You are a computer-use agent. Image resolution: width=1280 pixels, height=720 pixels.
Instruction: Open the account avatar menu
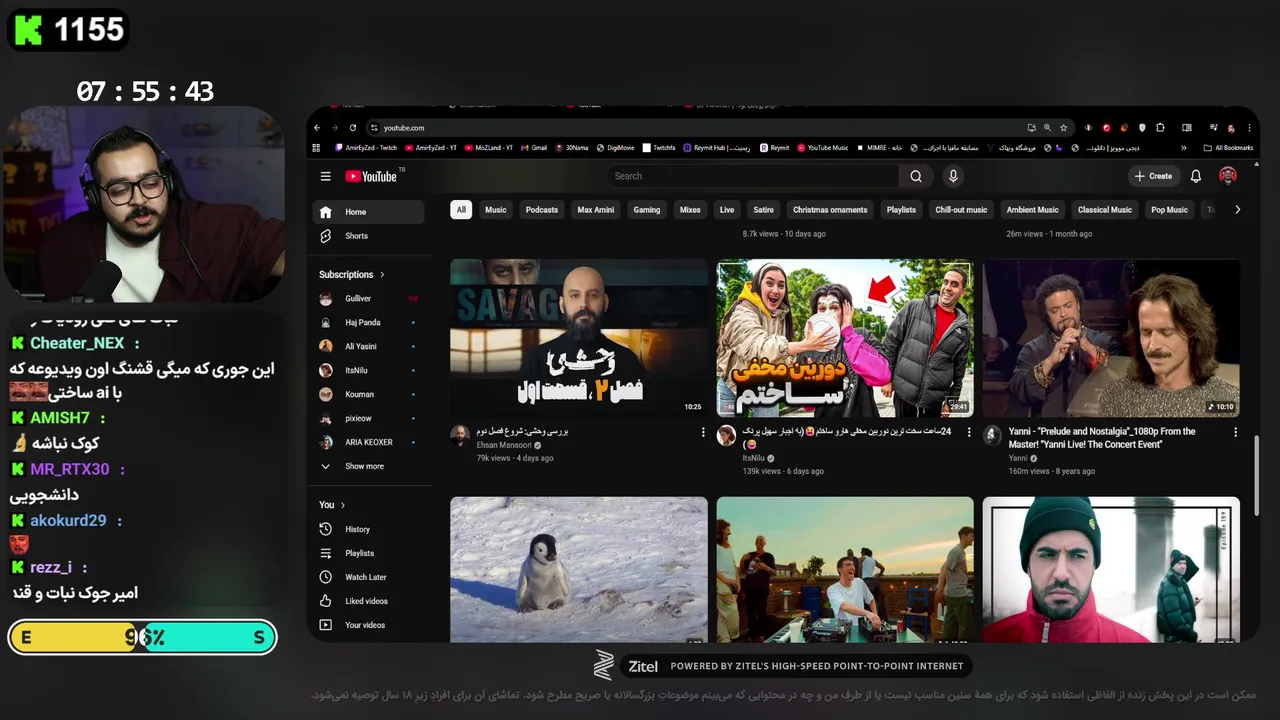pyautogui.click(x=1228, y=176)
